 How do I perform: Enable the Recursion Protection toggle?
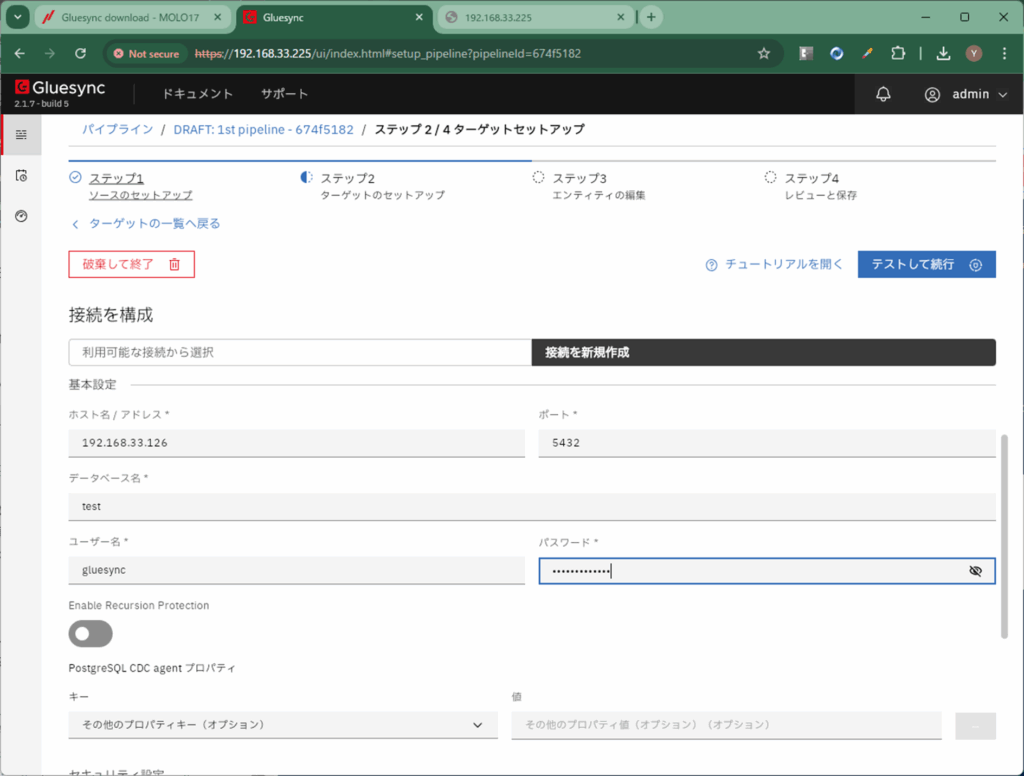point(90,633)
